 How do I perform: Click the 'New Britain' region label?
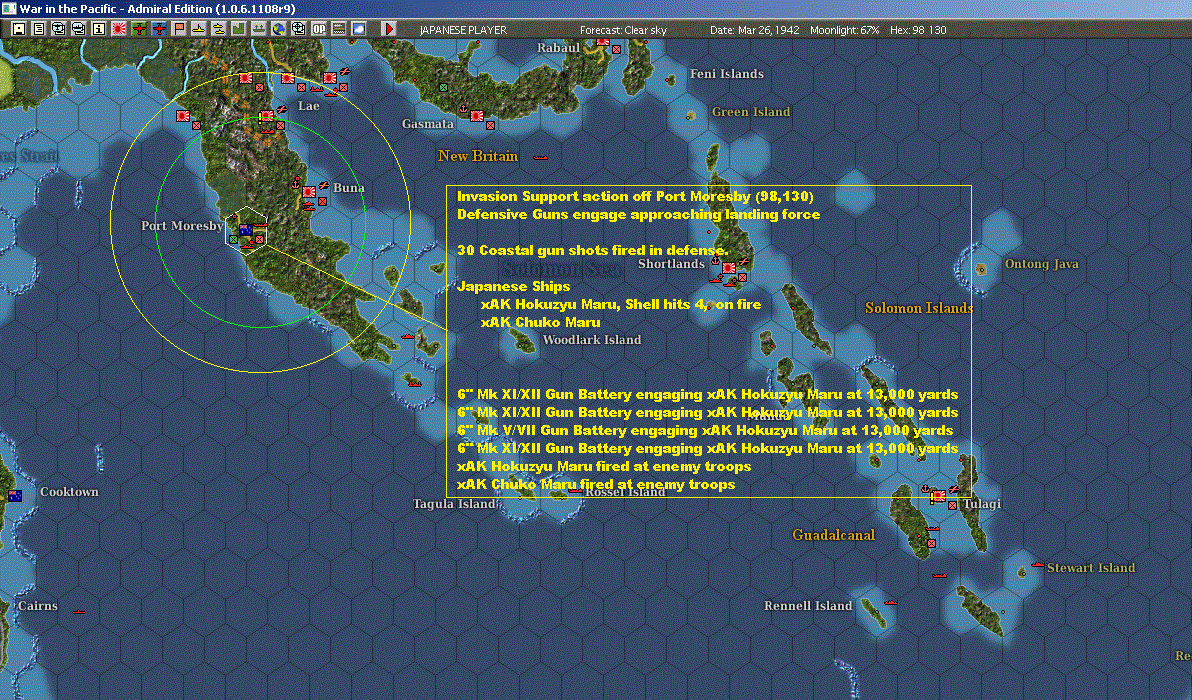click(x=477, y=156)
